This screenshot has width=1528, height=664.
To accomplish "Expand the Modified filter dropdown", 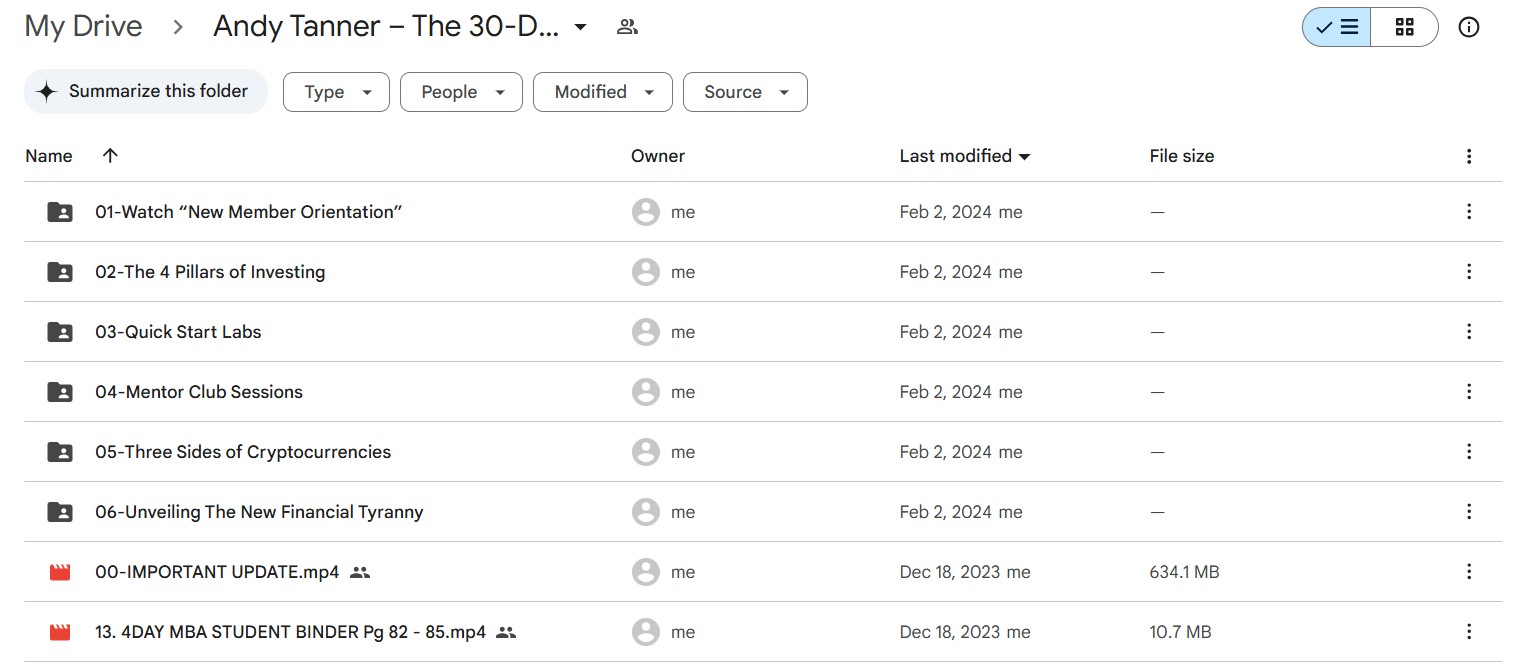I will [x=602, y=92].
